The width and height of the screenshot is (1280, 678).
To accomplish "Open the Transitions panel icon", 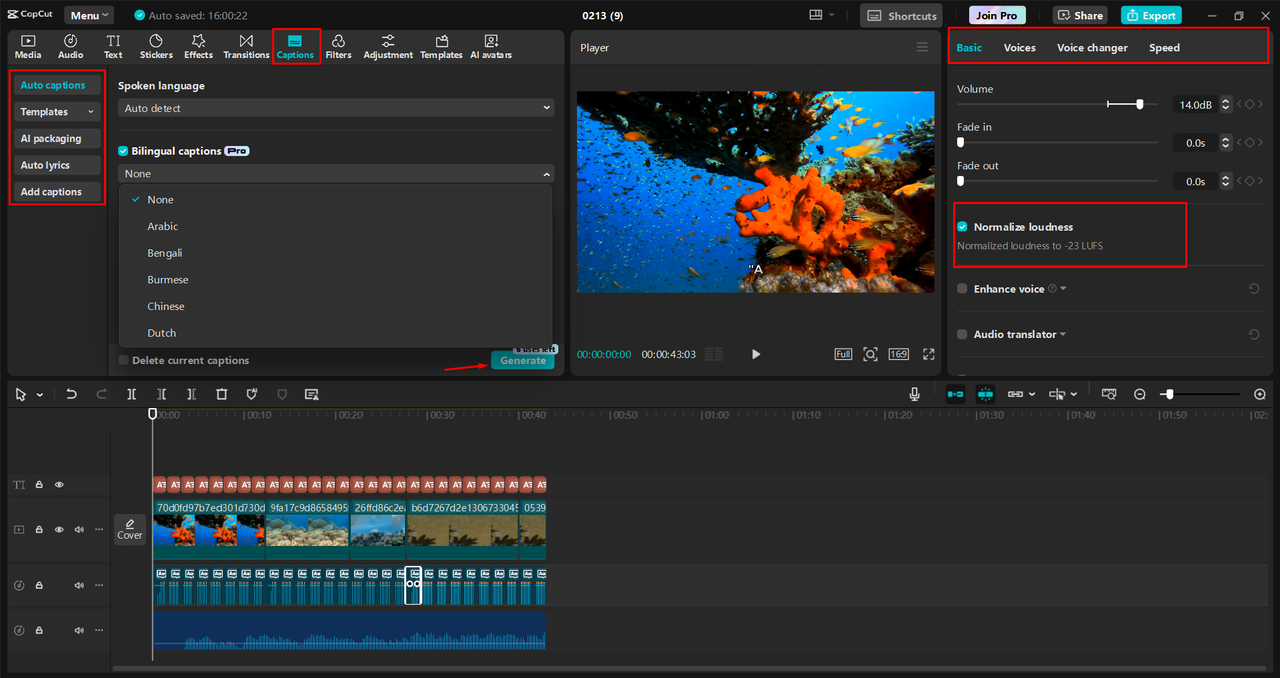I will pyautogui.click(x=246, y=46).
